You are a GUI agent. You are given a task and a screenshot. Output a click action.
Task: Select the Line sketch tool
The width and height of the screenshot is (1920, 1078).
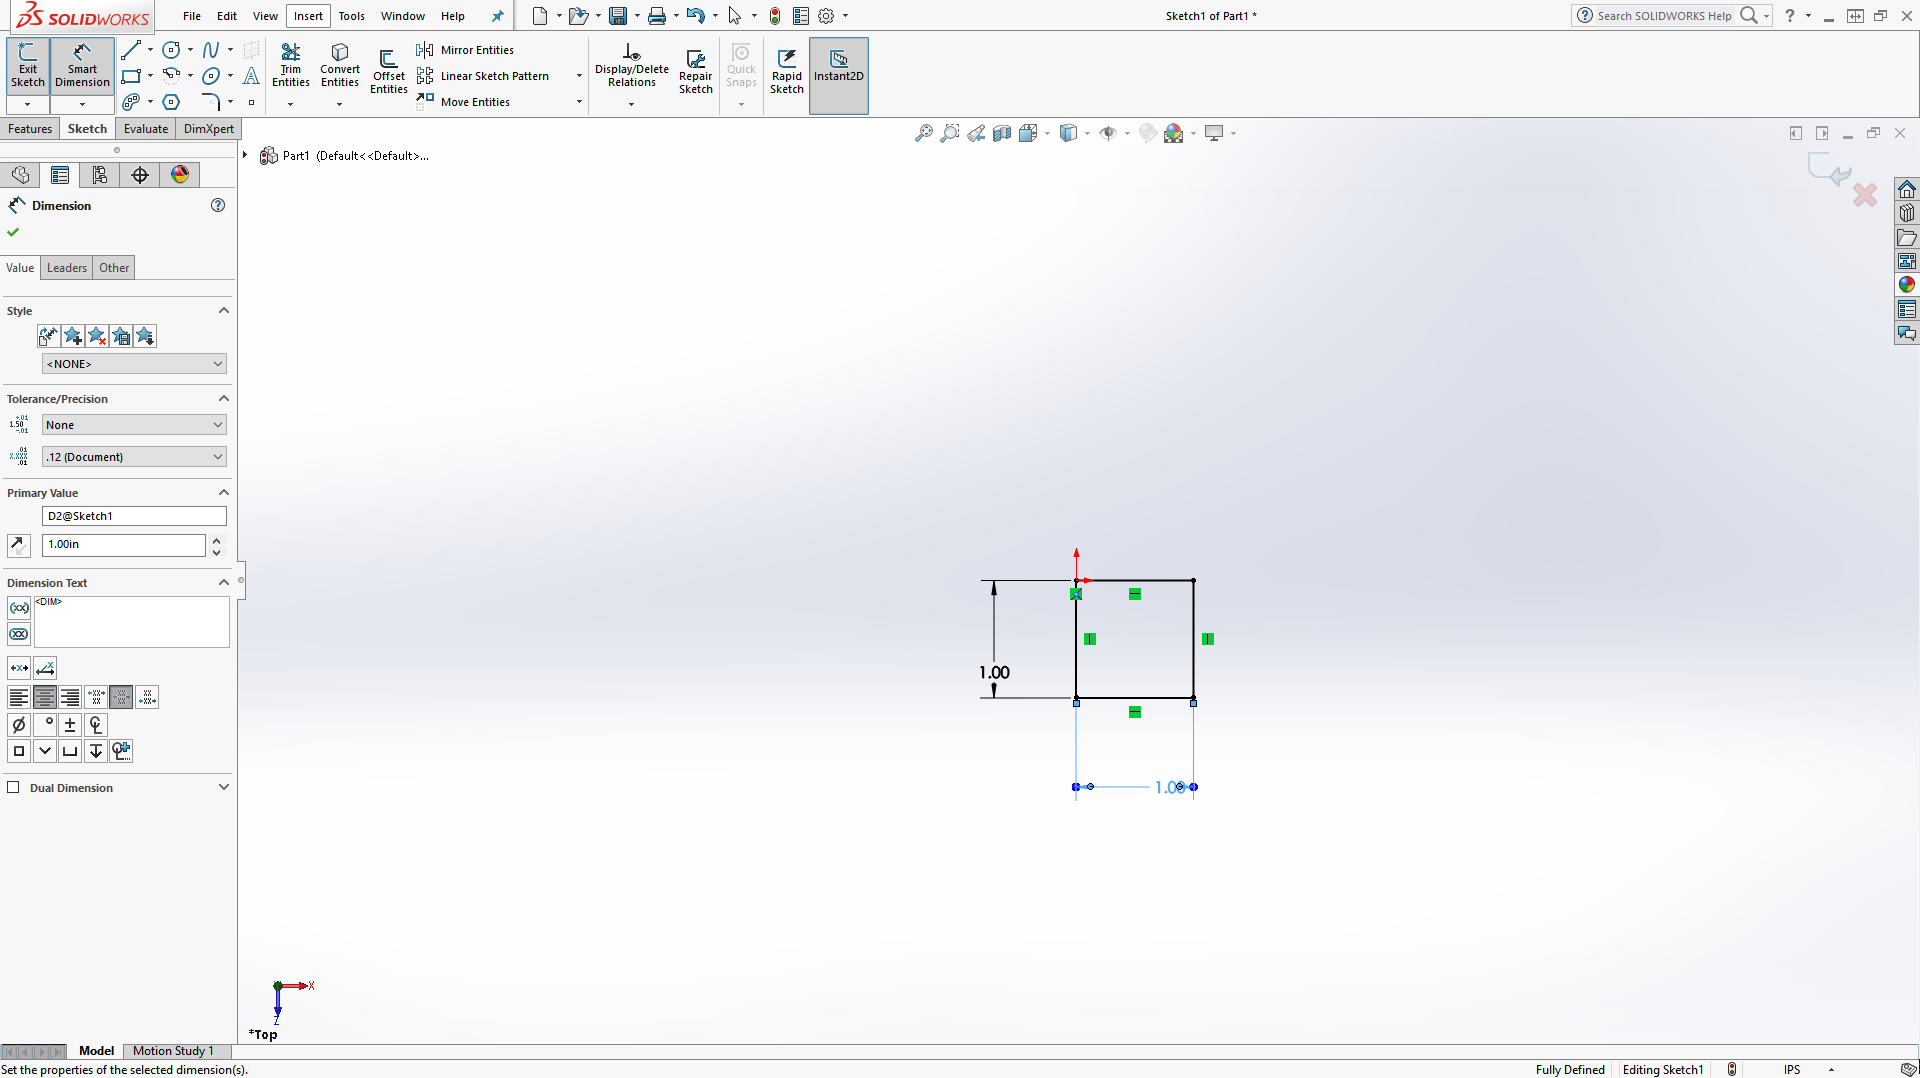[x=131, y=50]
